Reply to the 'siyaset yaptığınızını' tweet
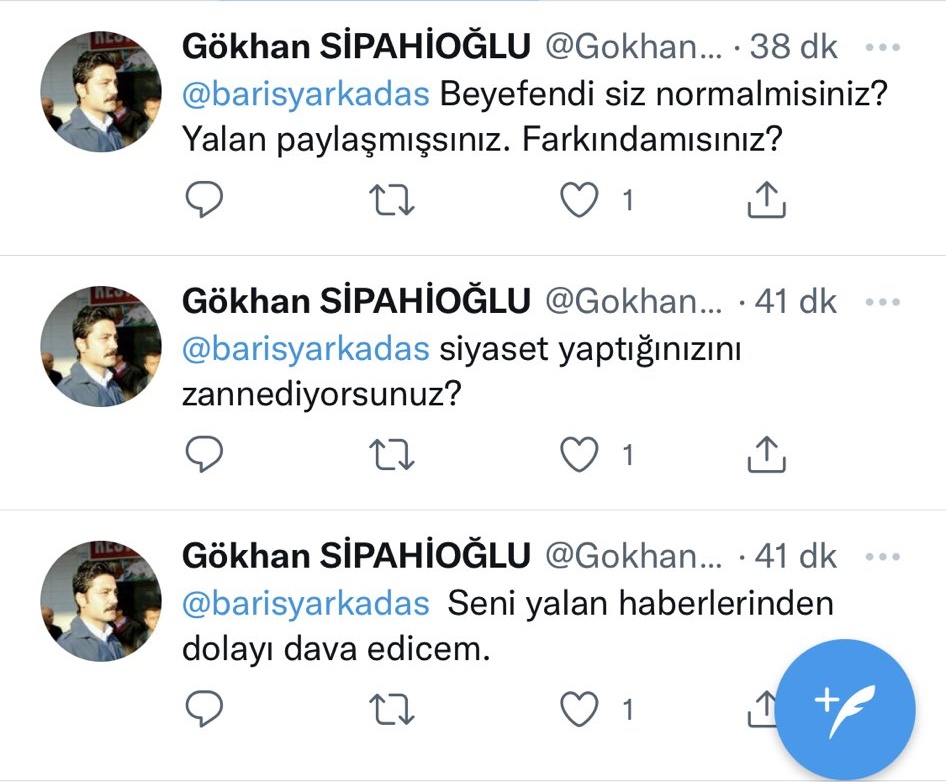The image size is (946, 782). pos(205,456)
